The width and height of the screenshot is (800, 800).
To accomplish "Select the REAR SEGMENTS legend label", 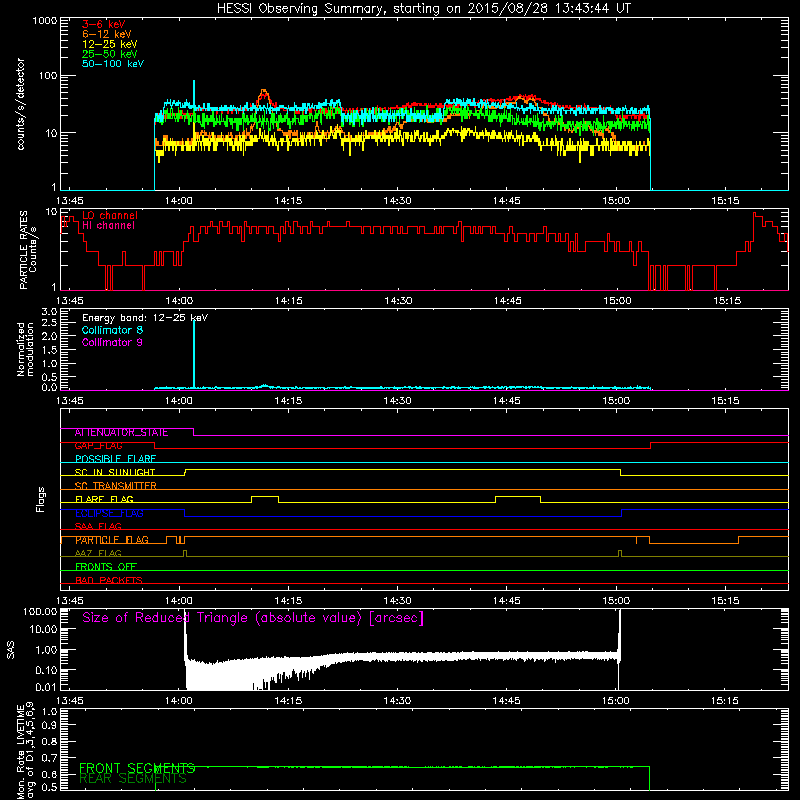I will click(x=133, y=779).
